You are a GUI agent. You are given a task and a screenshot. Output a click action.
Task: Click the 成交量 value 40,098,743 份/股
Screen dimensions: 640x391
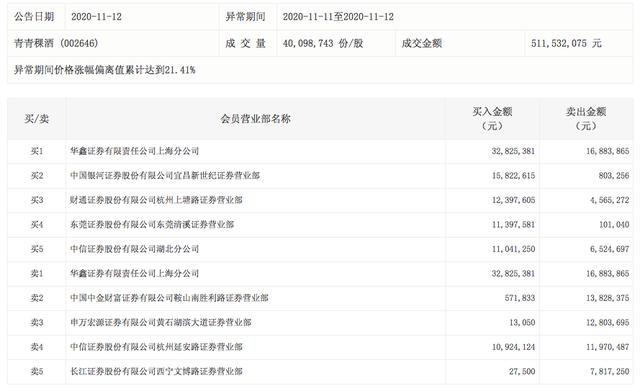pyautogui.click(x=322, y=43)
